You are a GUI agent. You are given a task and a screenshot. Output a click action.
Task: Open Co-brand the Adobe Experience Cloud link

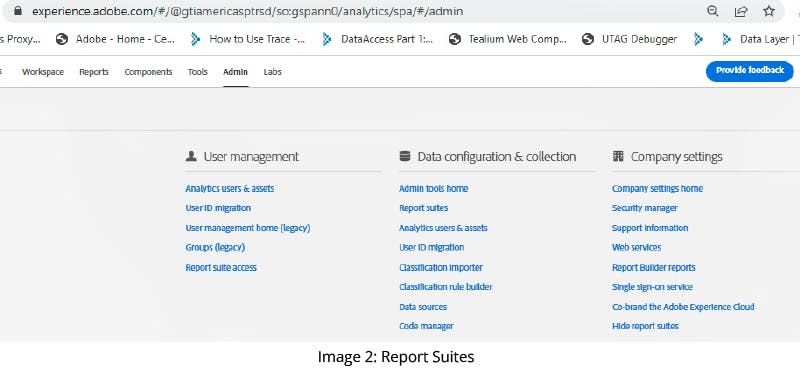click(683, 307)
